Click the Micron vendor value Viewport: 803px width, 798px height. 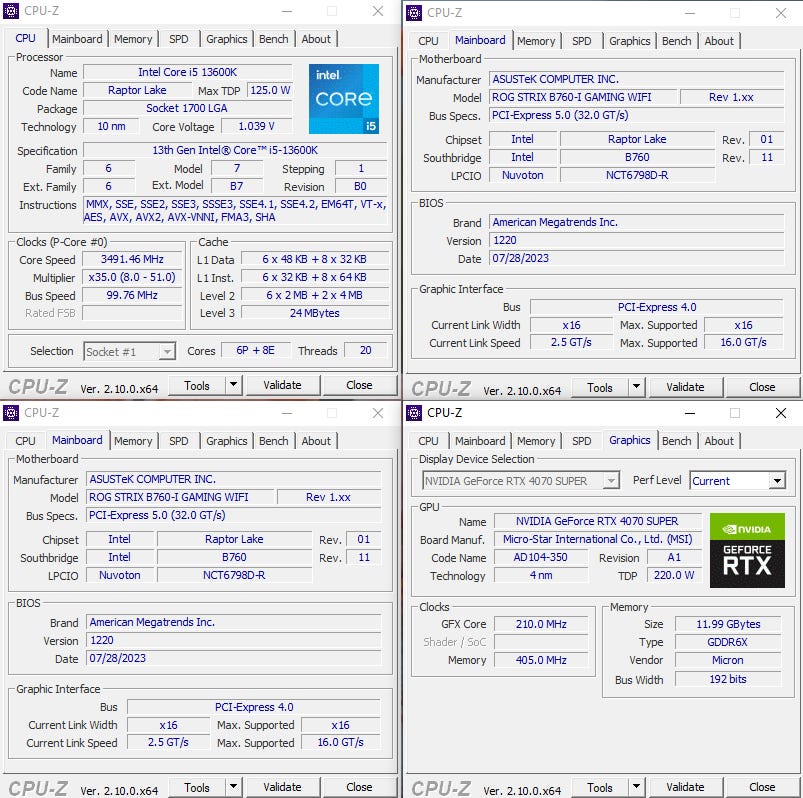728,660
